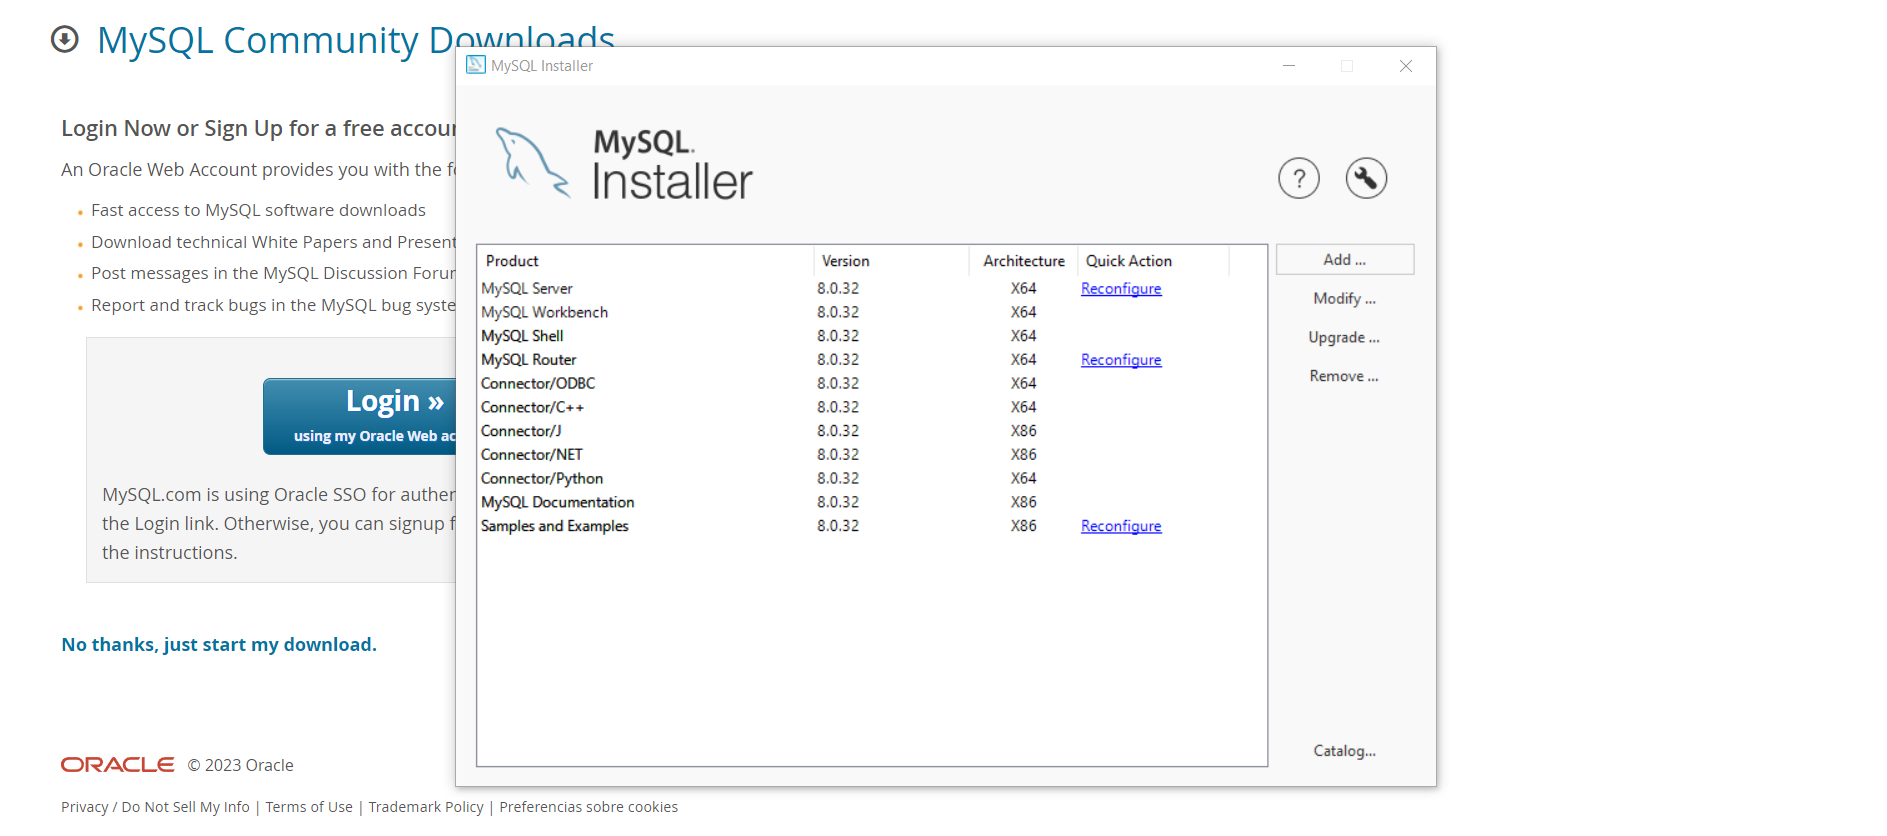Select the MySQL Server row
1887x836 pixels.
[x=872, y=289]
